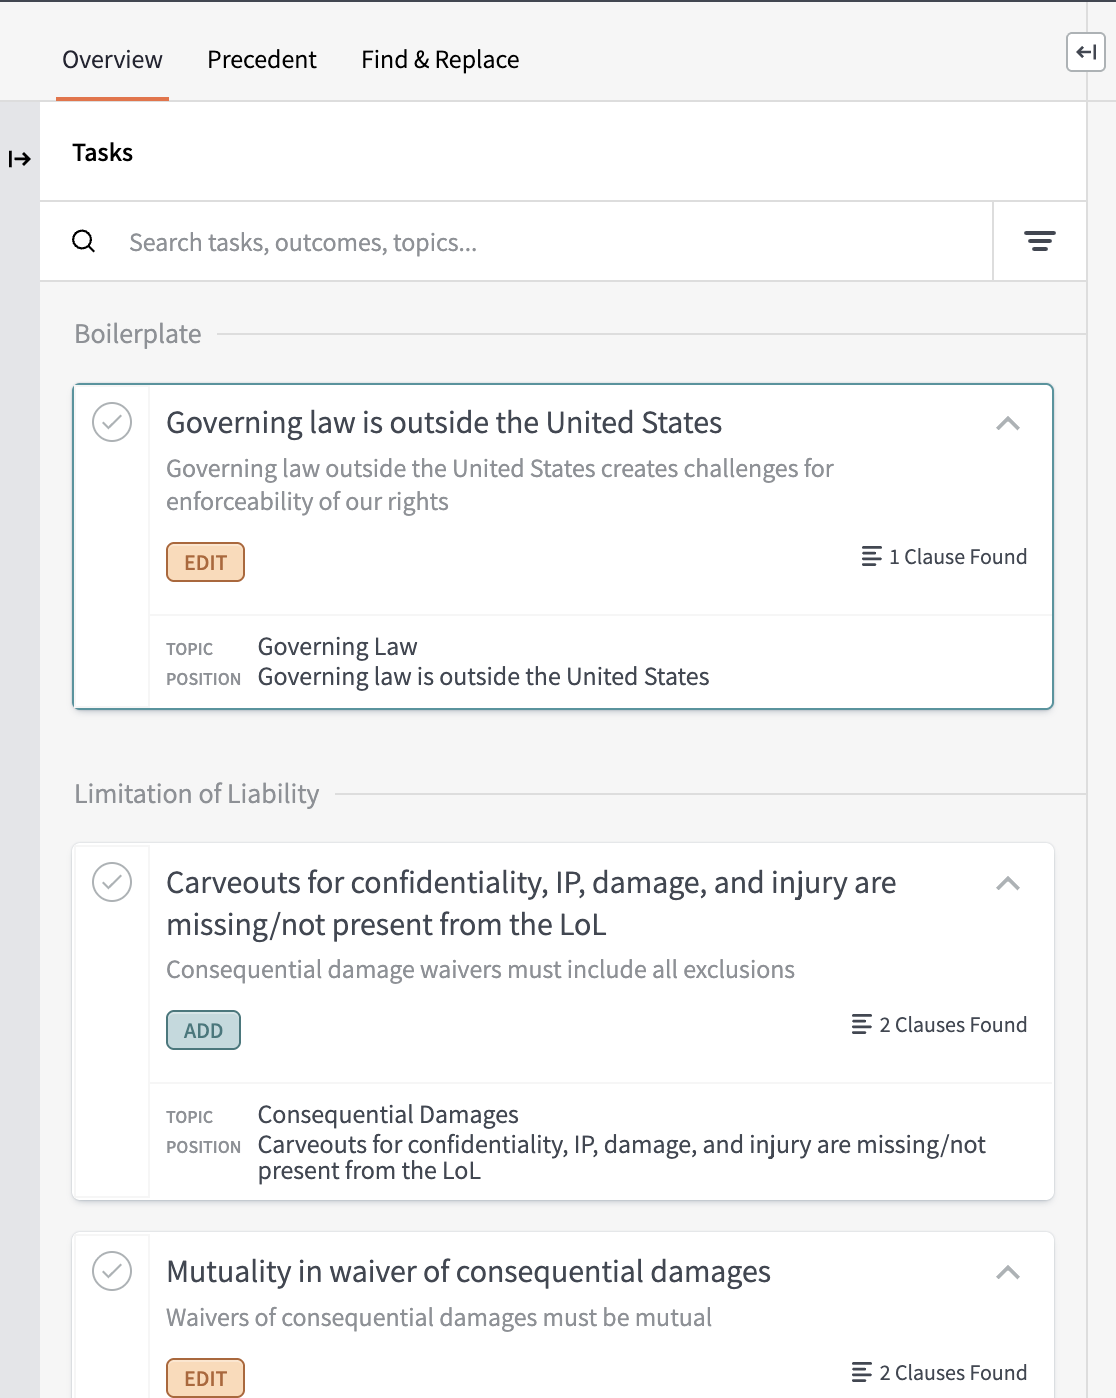
Task: Click the Boilerplate section heading
Action: click(138, 334)
